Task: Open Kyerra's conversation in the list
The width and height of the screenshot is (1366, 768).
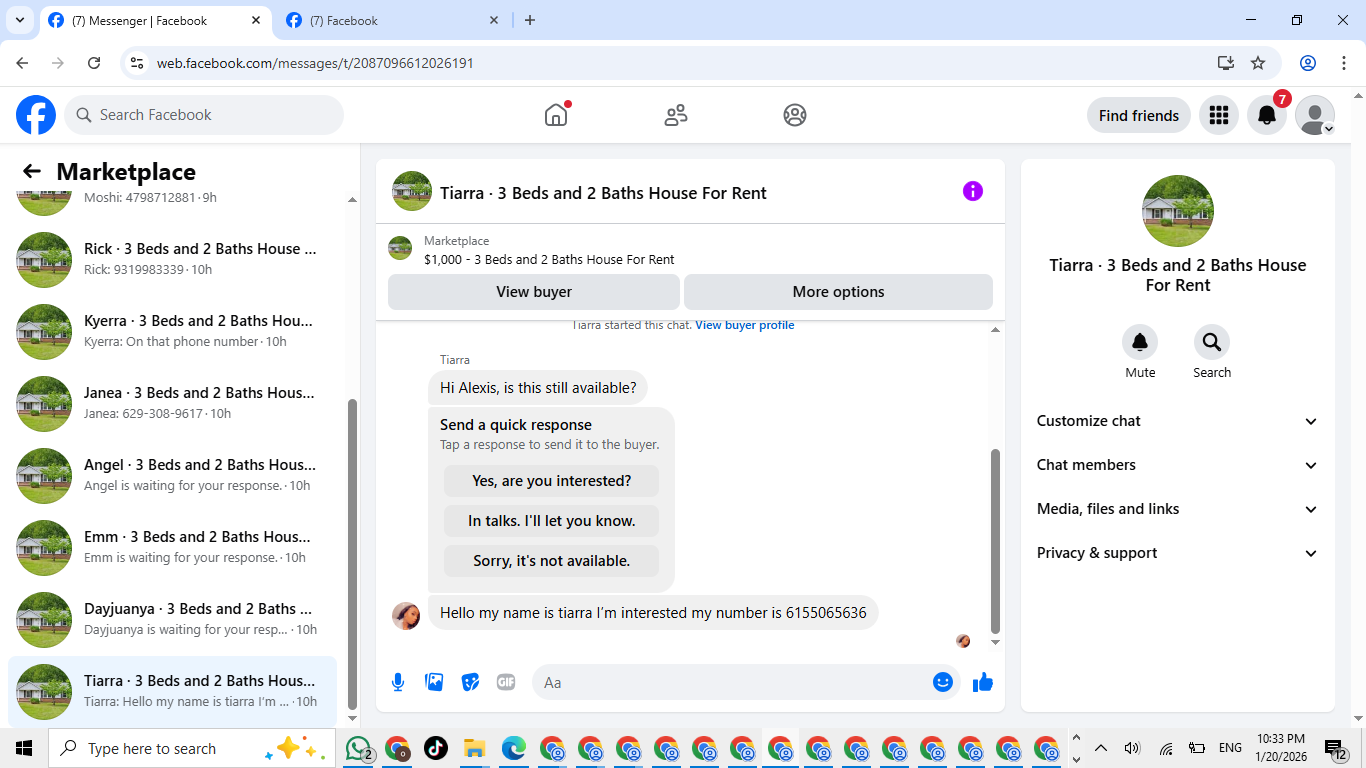Action: click(172, 332)
